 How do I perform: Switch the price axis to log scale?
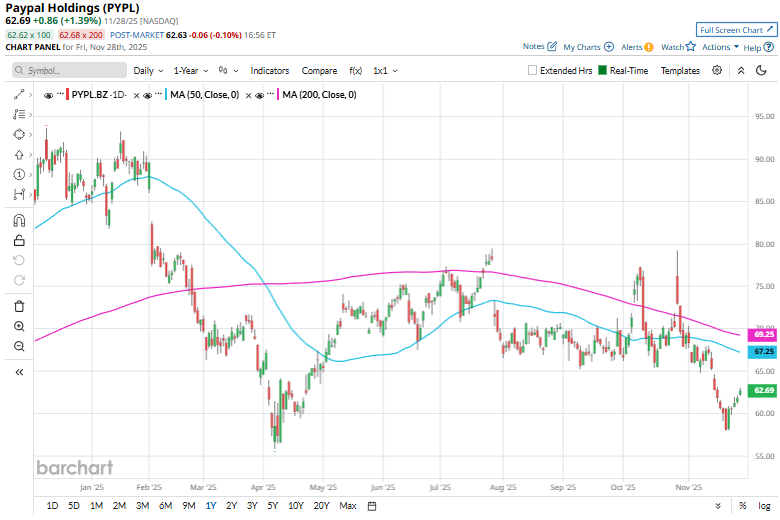764,506
